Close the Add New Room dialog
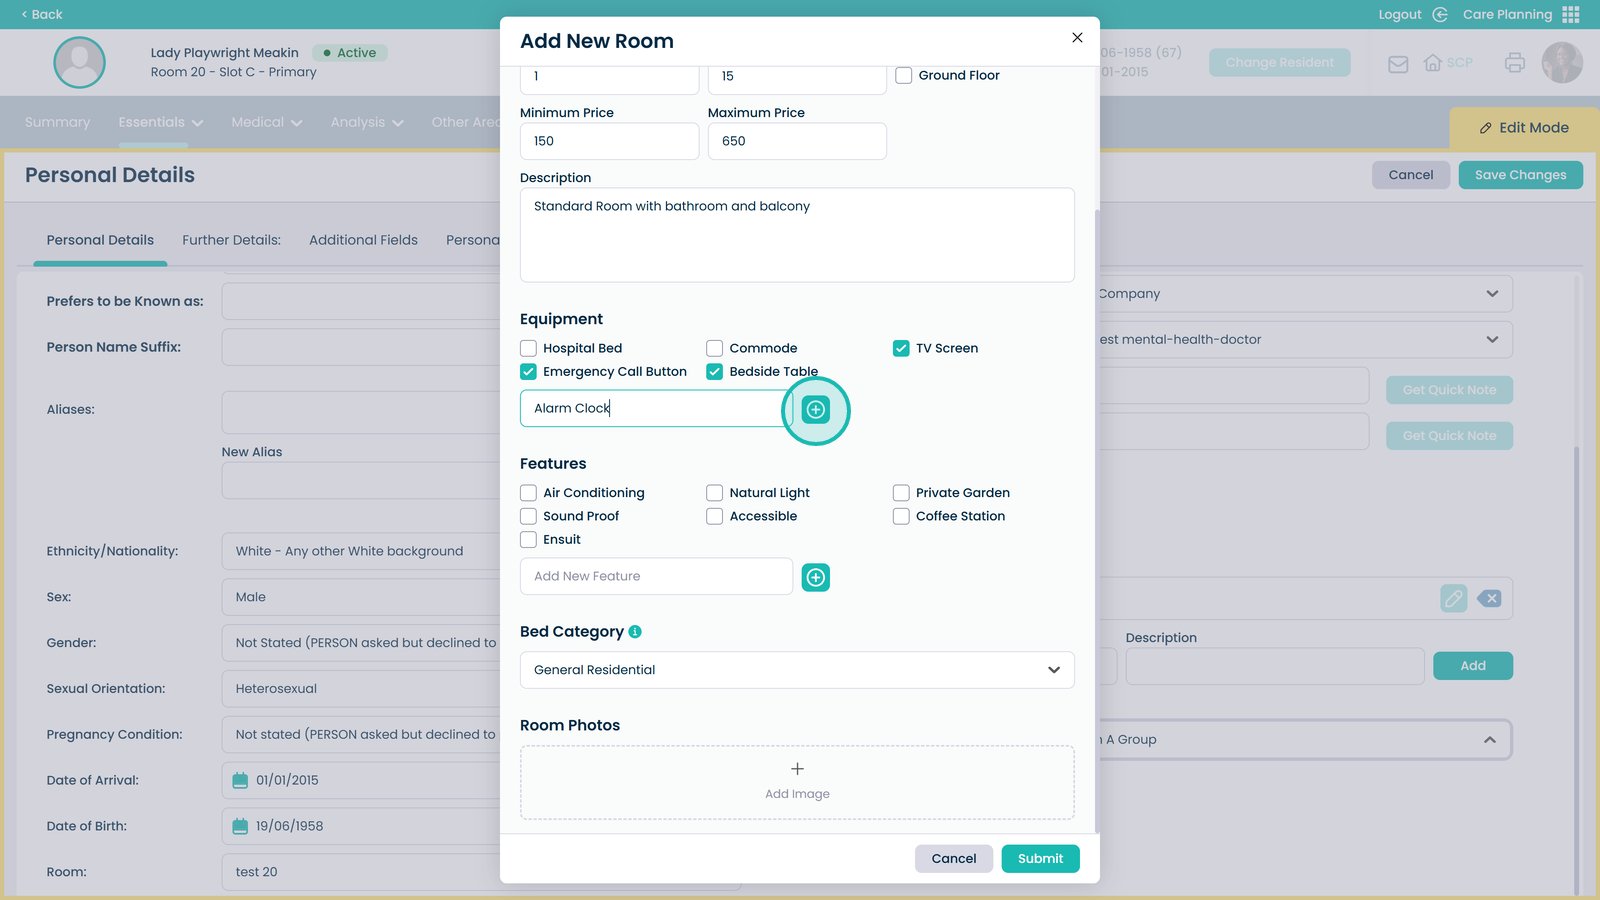The image size is (1600, 900). point(1077,38)
